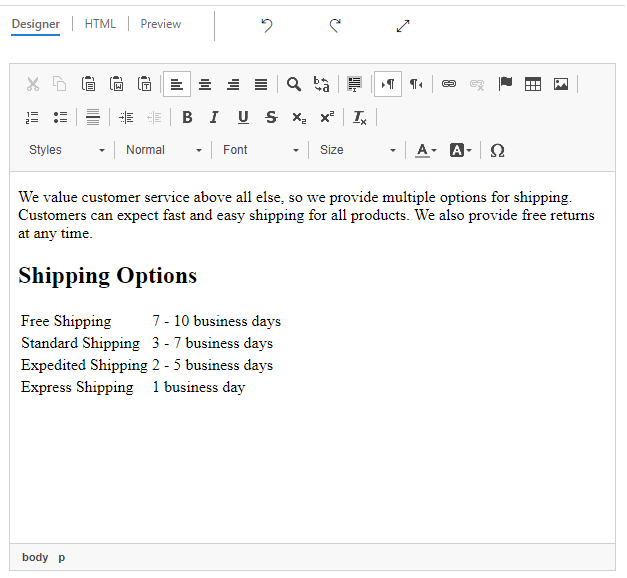
Task: Toggle Bold formatting
Action: [187, 118]
